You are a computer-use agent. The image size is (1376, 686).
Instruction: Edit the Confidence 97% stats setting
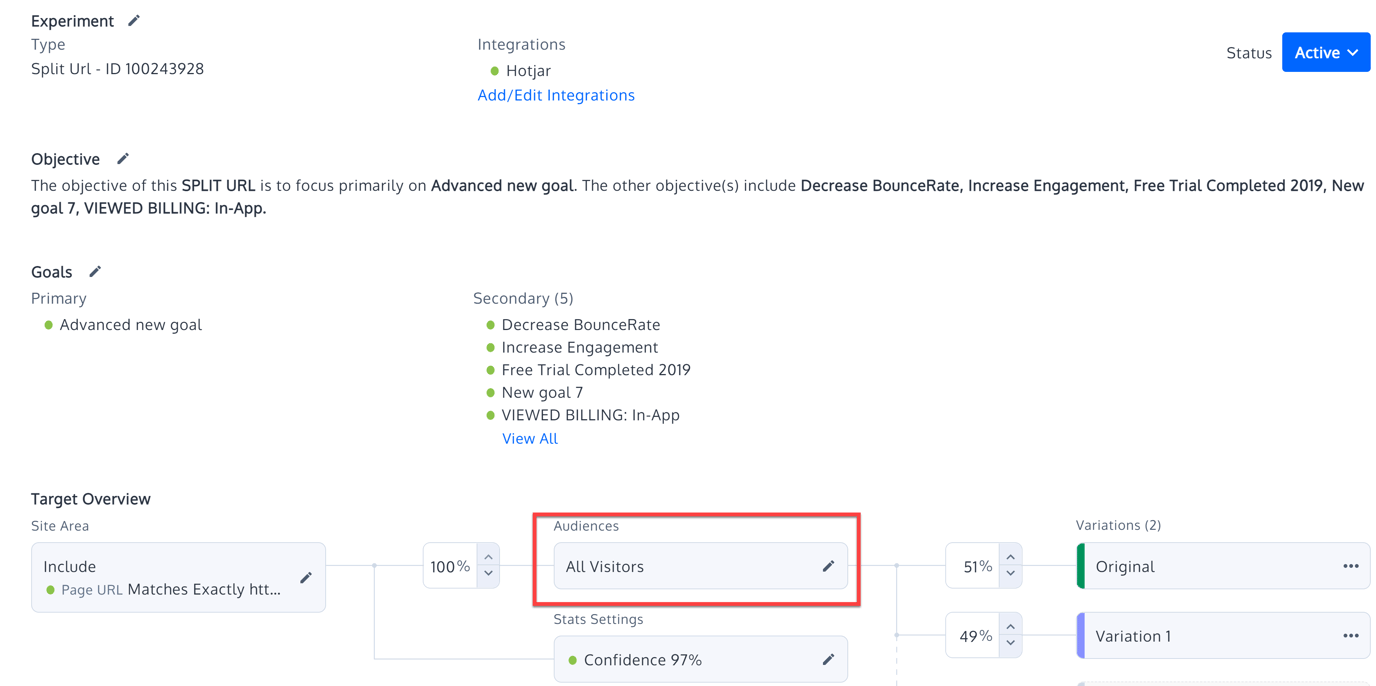coord(828,660)
